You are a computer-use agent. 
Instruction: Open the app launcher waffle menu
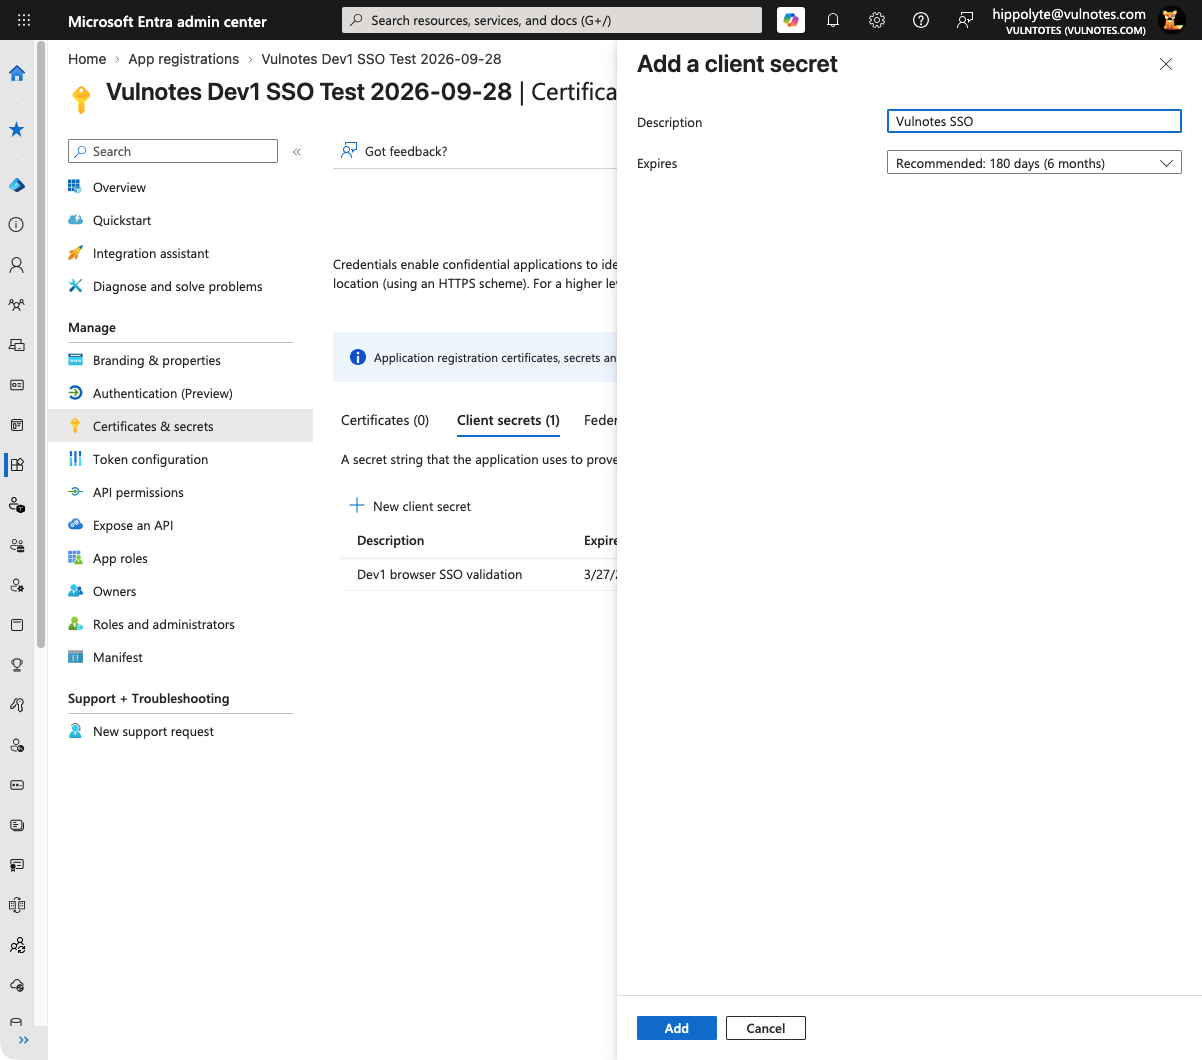[24, 20]
